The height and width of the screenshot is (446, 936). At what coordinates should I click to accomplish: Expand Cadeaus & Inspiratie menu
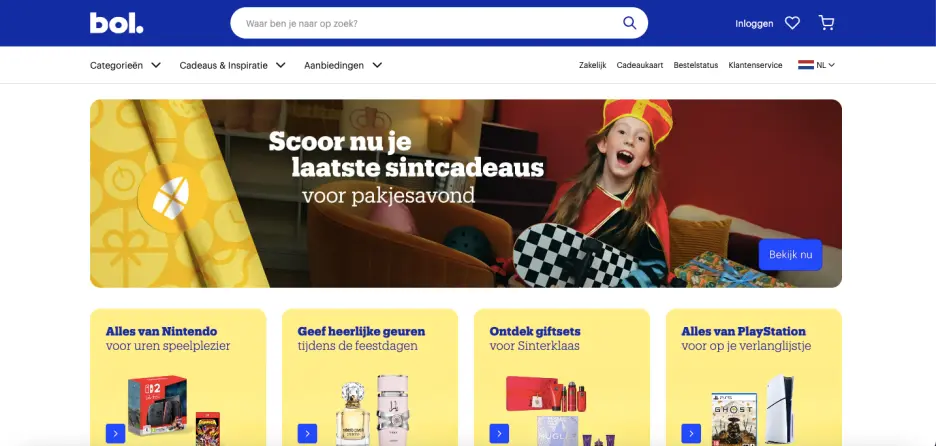[232, 66]
